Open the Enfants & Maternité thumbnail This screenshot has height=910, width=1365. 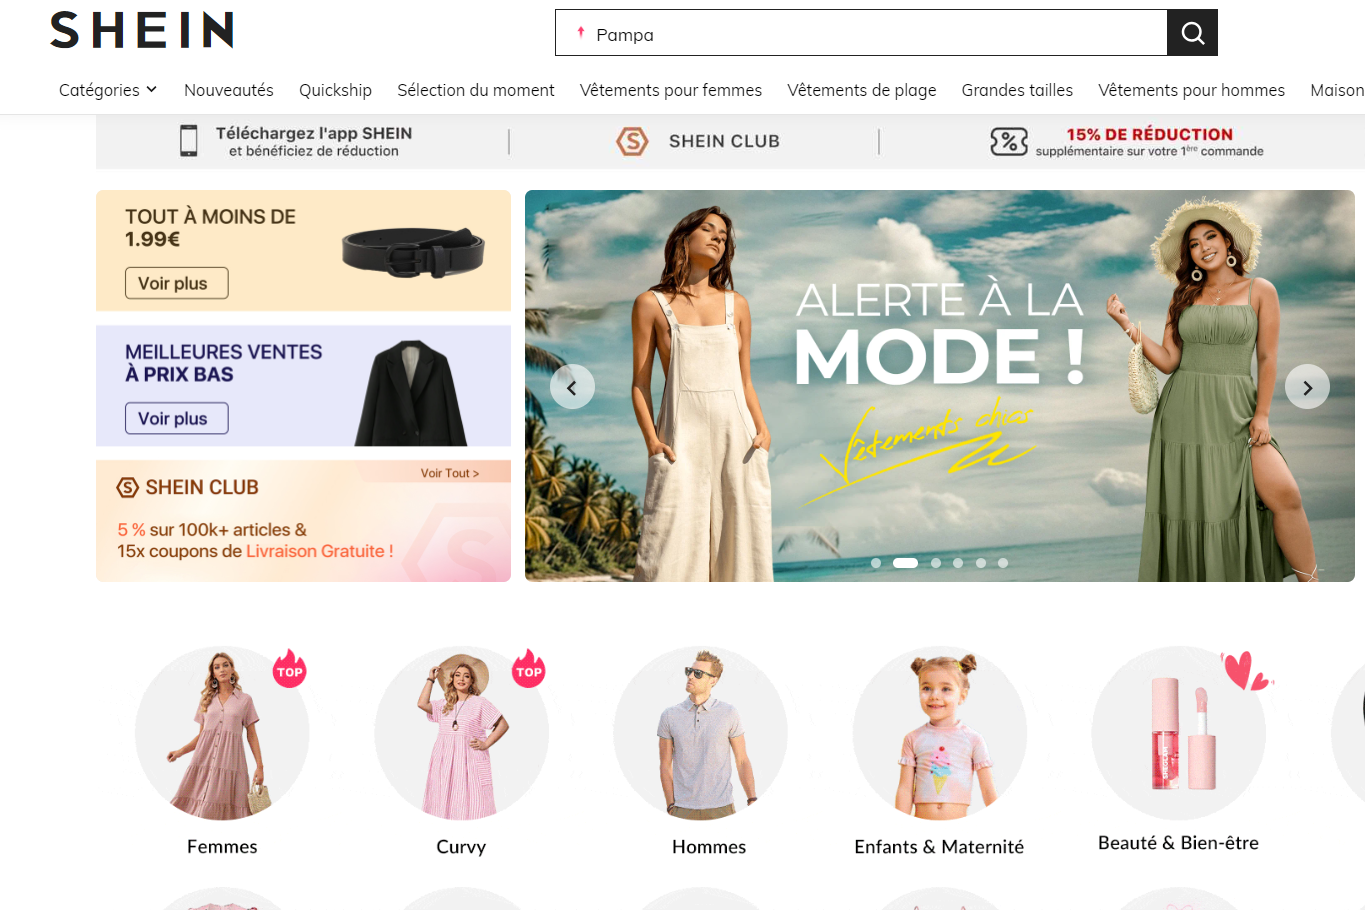(x=940, y=733)
